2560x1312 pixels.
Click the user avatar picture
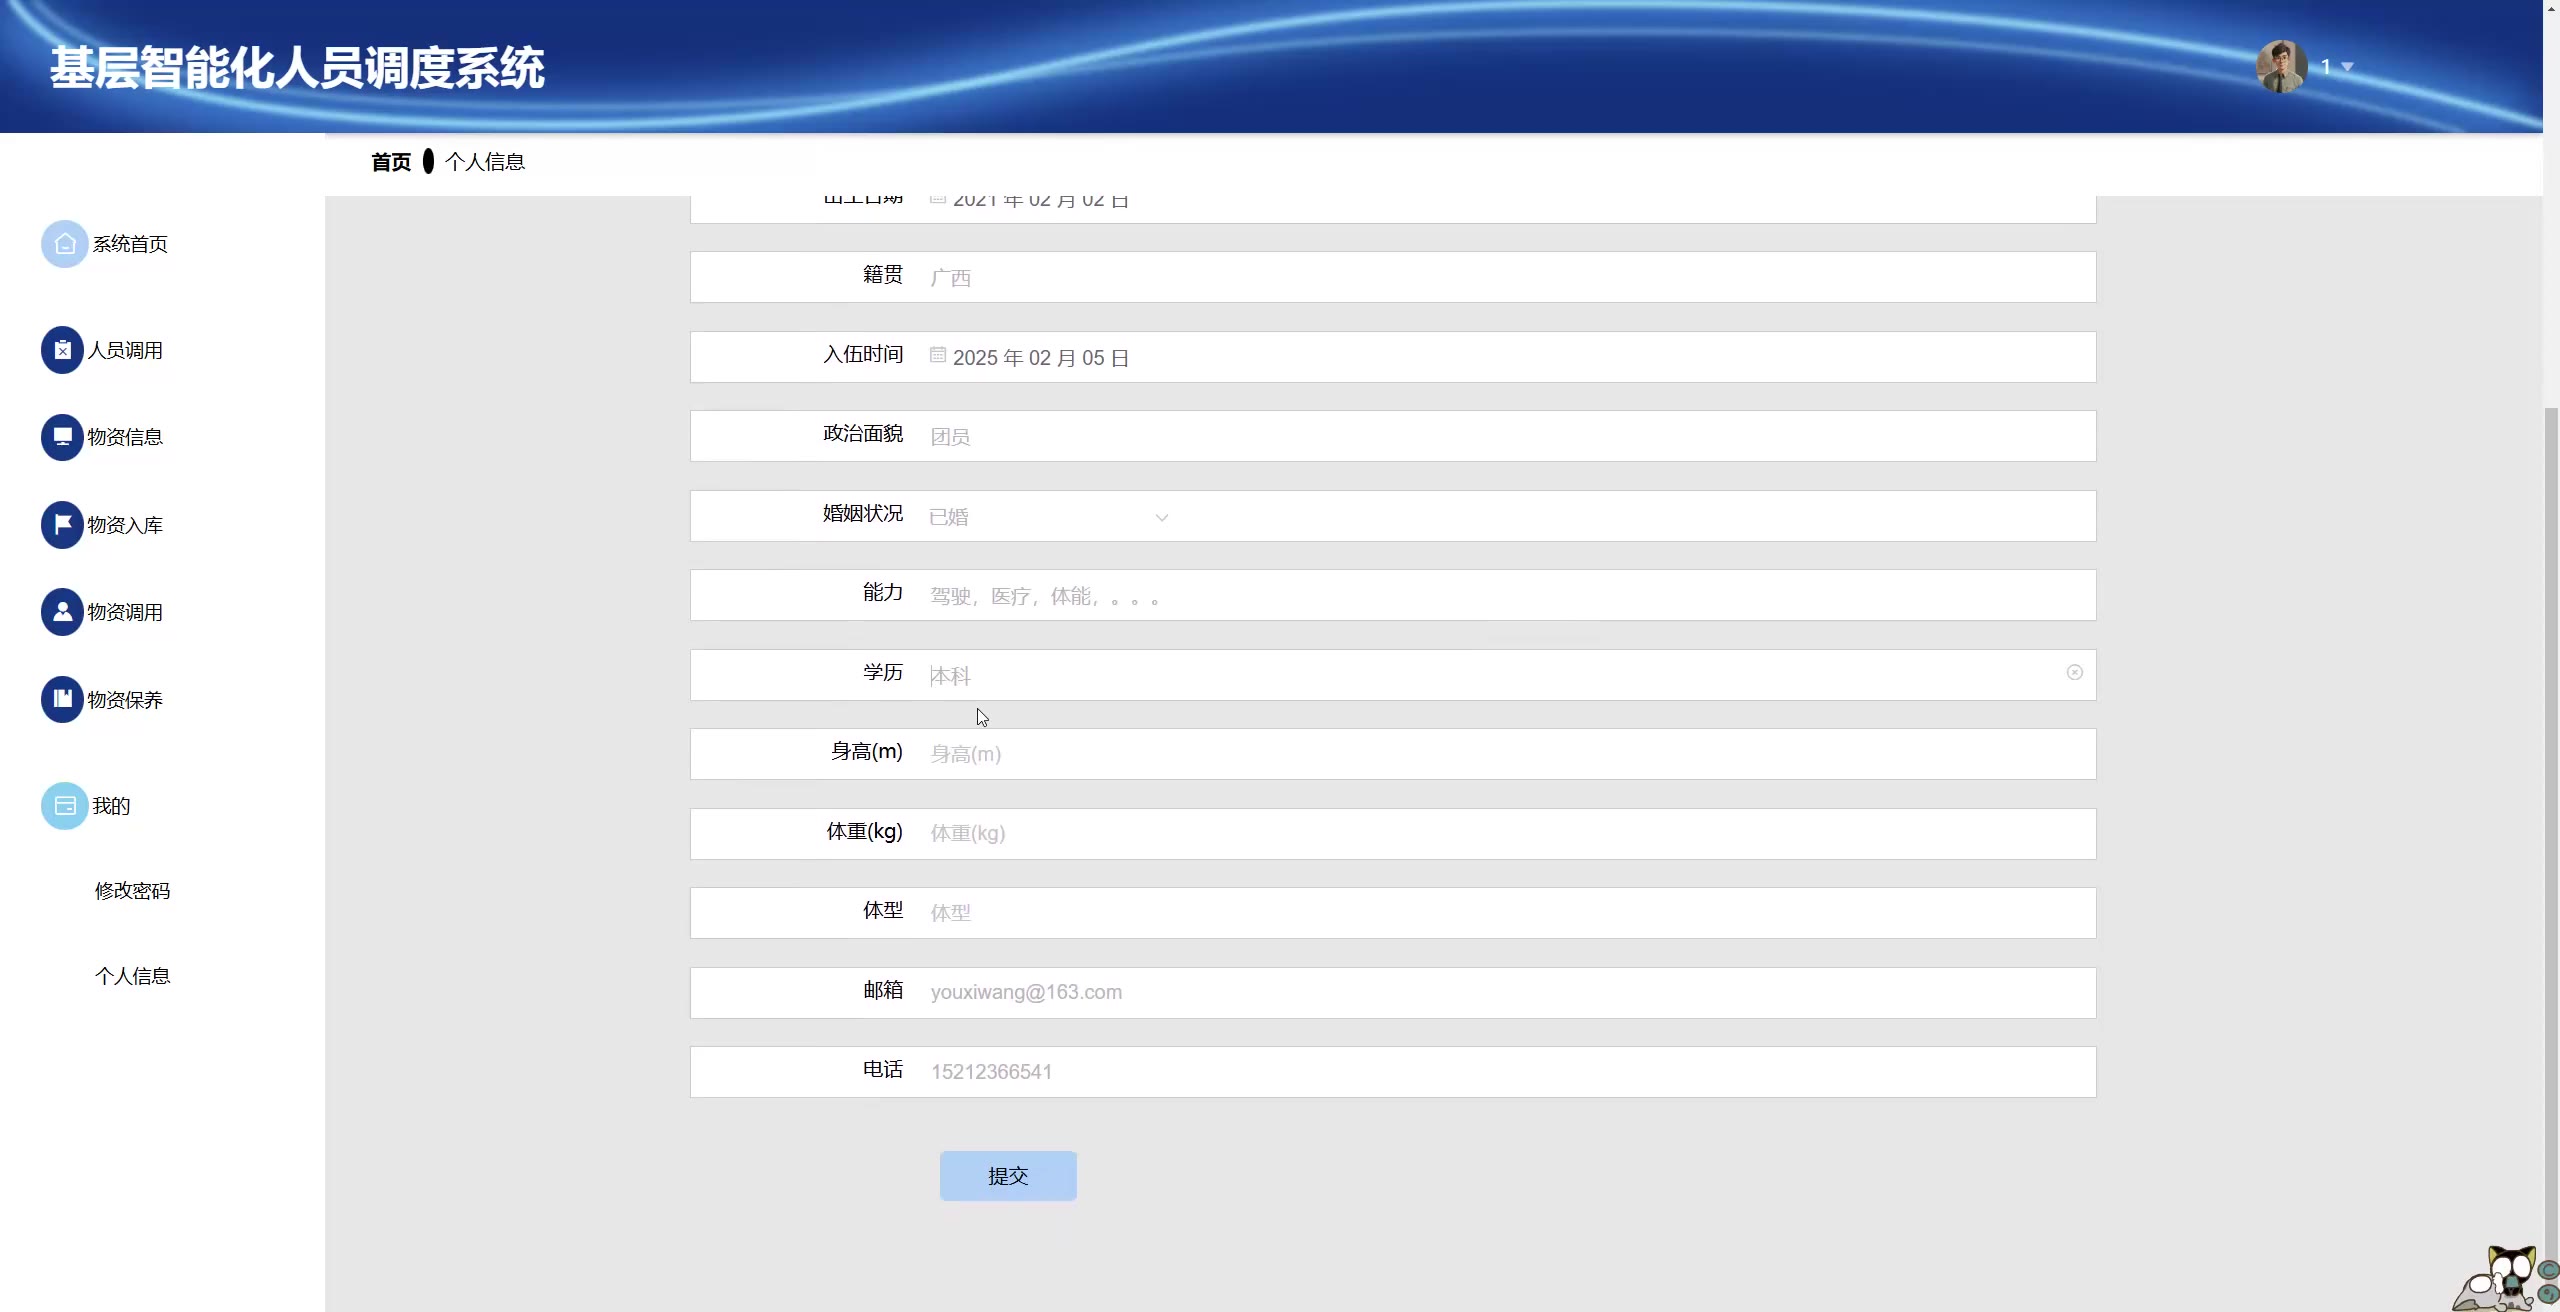pyautogui.click(x=2281, y=67)
